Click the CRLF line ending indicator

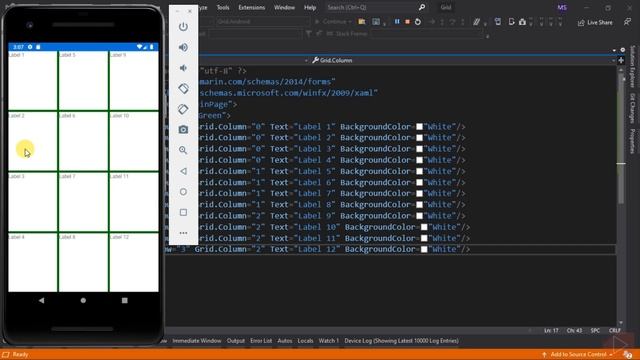615,331
